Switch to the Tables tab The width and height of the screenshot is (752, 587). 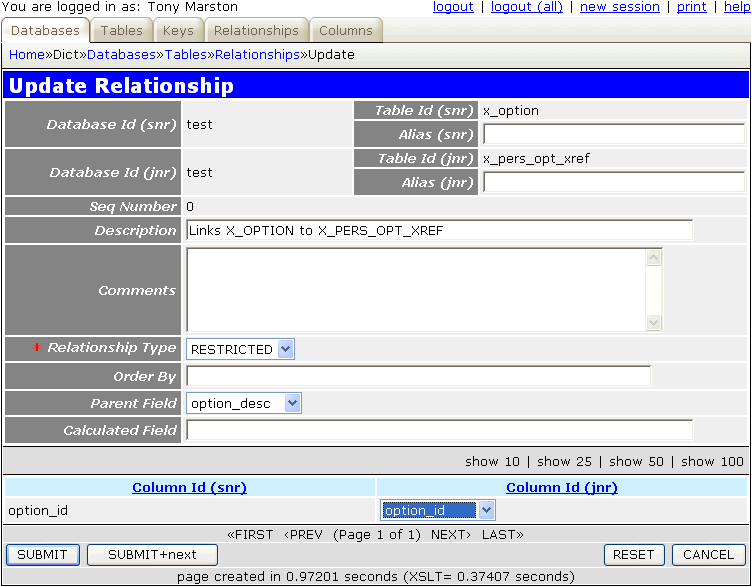(121, 31)
